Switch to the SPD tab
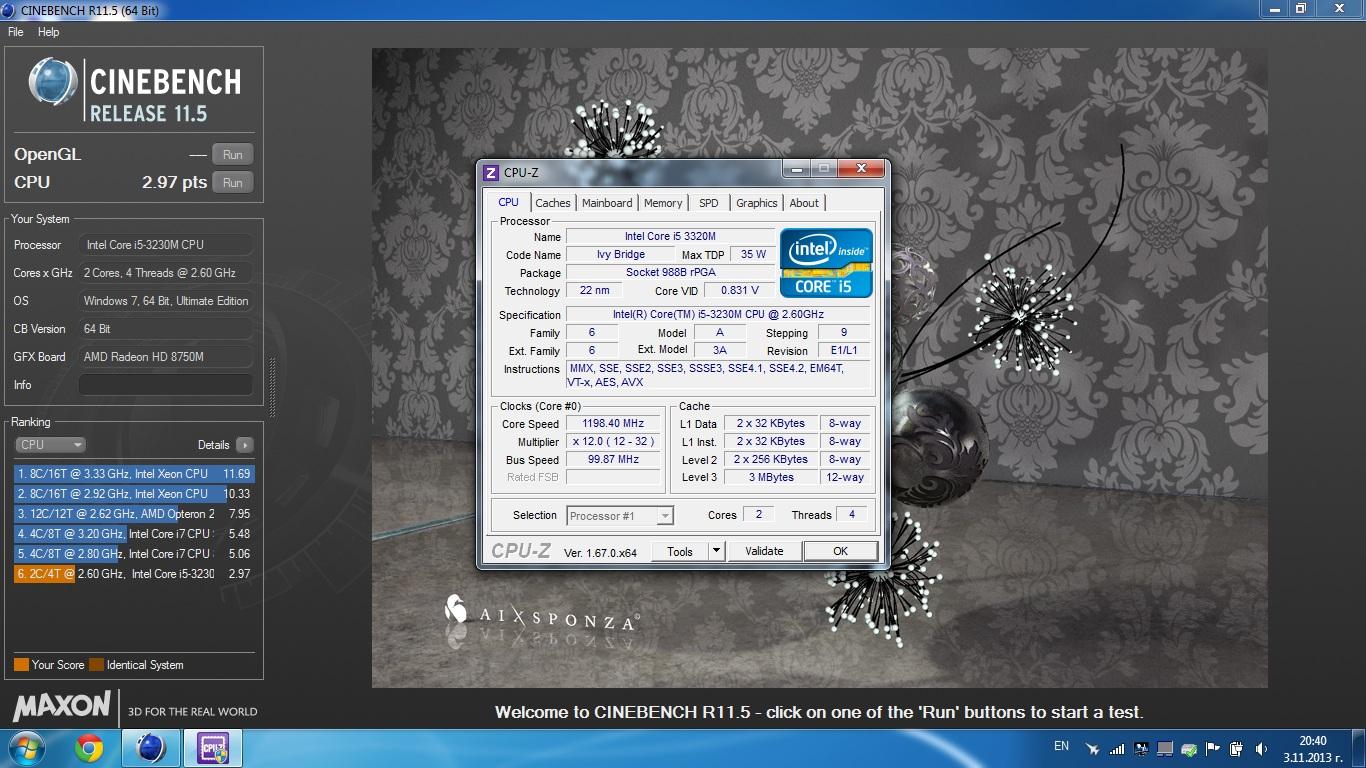This screenshot has width=1366, height=768. point(709,203)
